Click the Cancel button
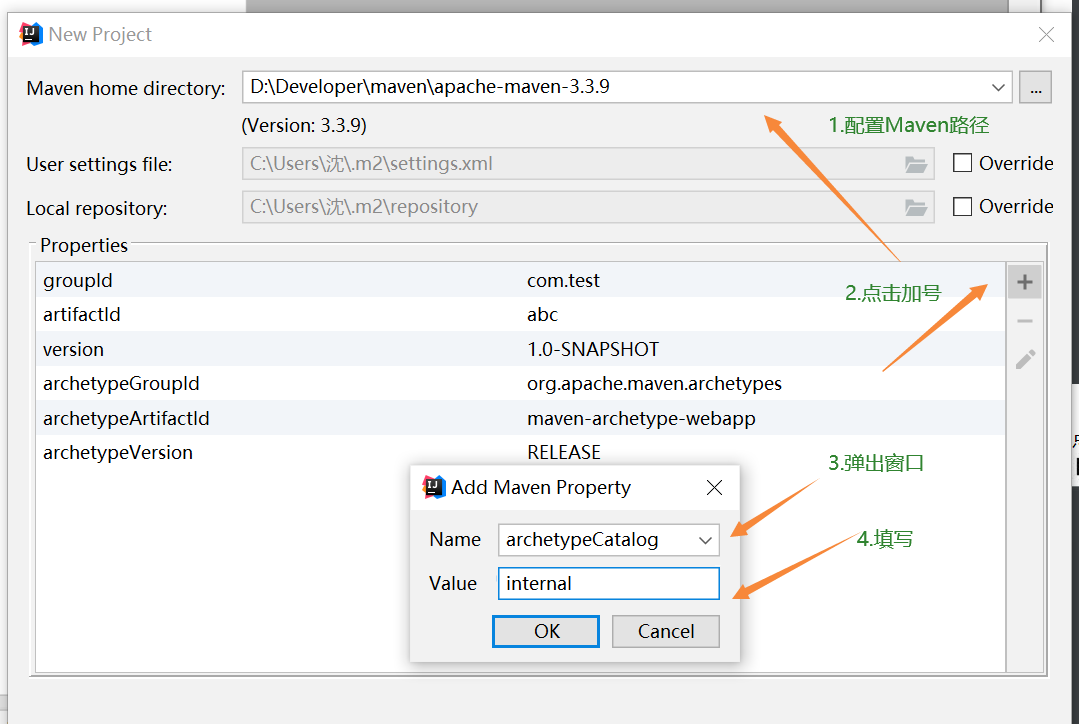The width and height of the screenshot is (1079, 724). pyautogui.click(x=665, y=631)
